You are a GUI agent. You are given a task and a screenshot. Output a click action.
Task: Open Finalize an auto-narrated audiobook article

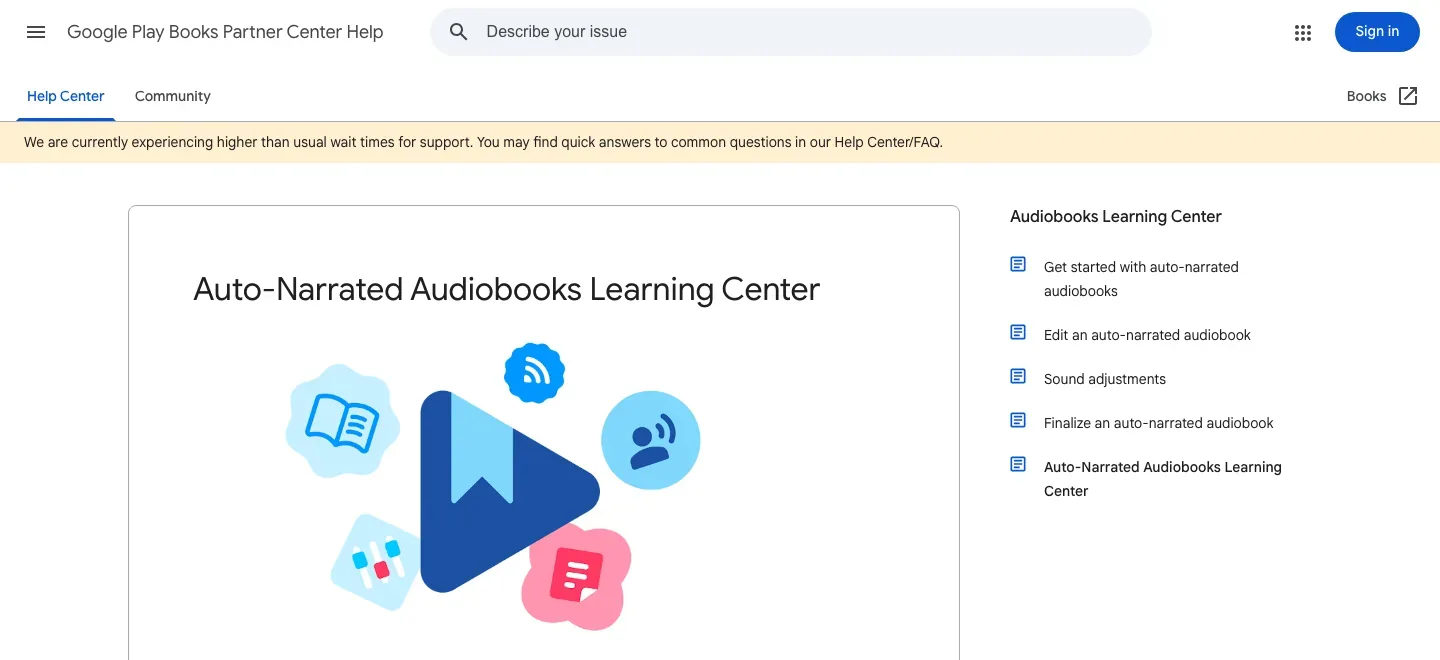tap(1159, 423)
